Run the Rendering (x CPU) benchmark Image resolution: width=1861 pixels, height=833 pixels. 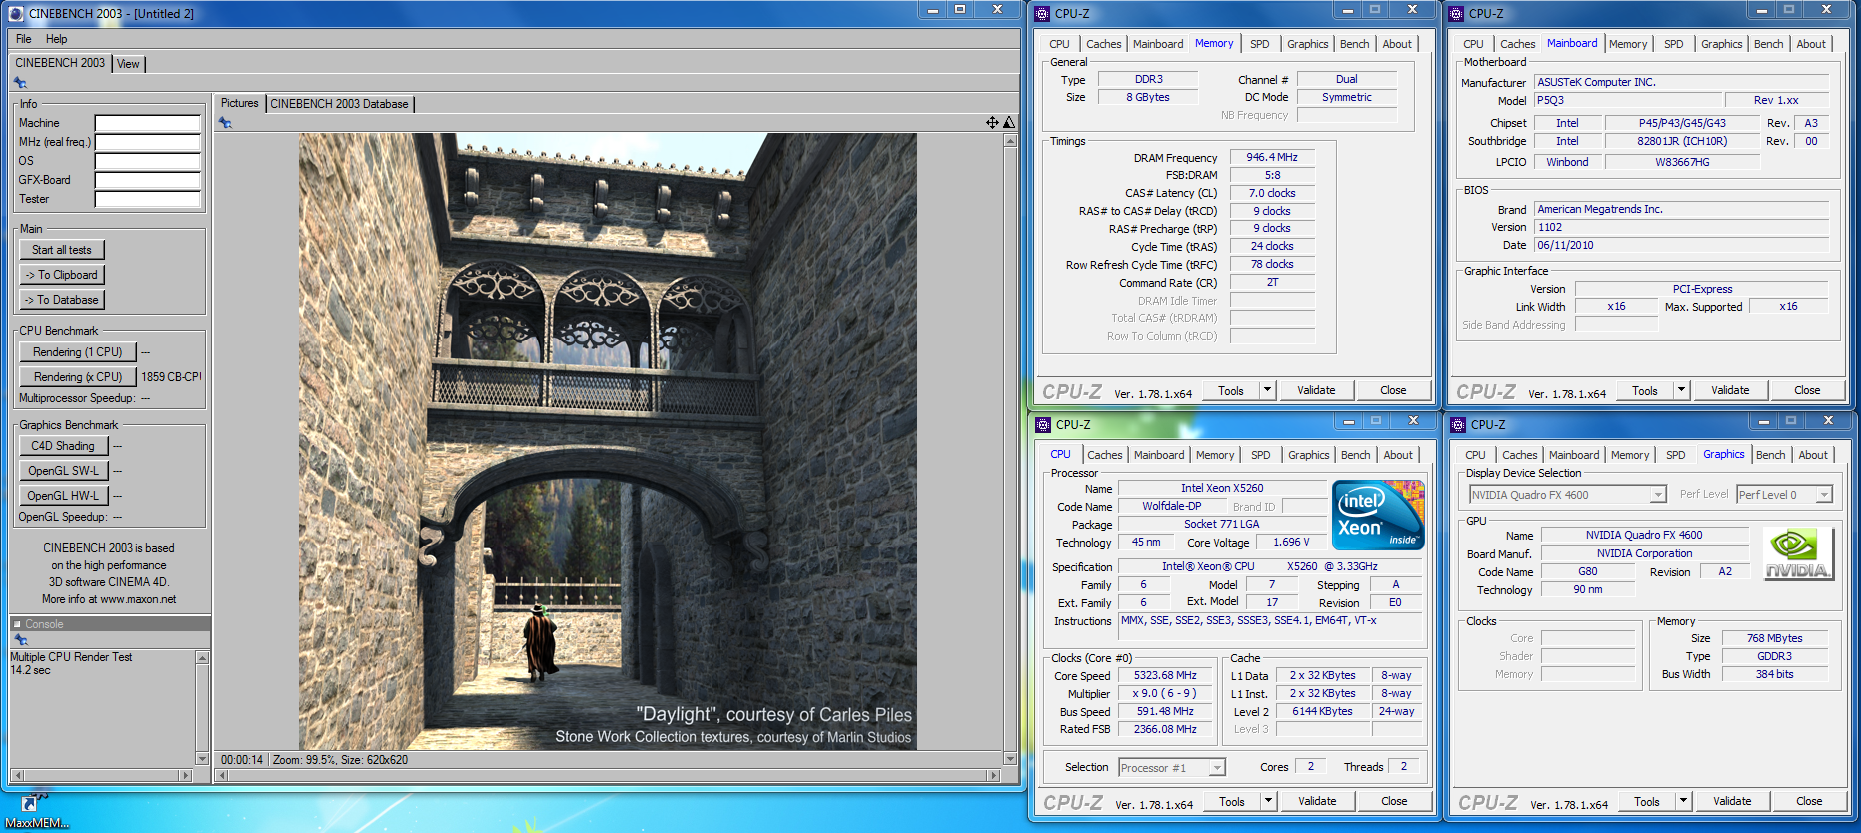click(78, 377)
